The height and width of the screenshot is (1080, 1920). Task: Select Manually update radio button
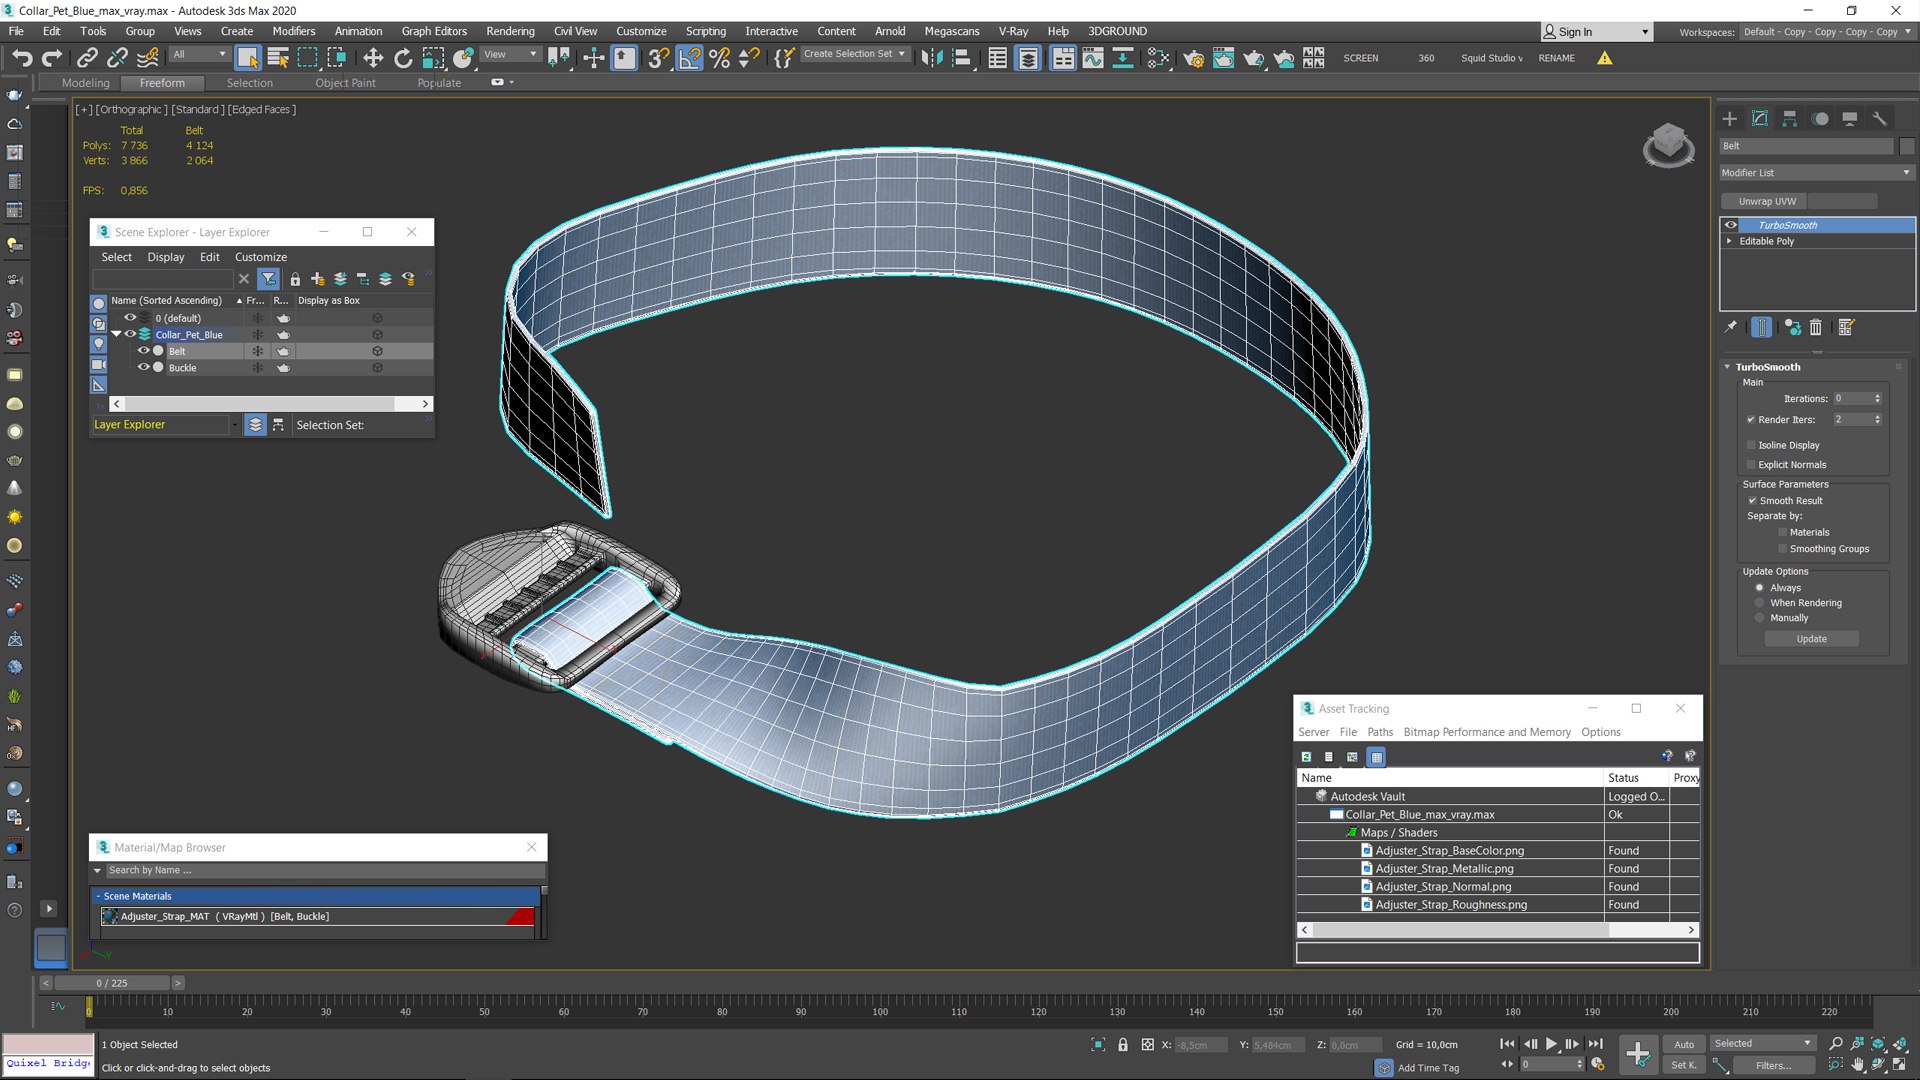pos(1760,618)
